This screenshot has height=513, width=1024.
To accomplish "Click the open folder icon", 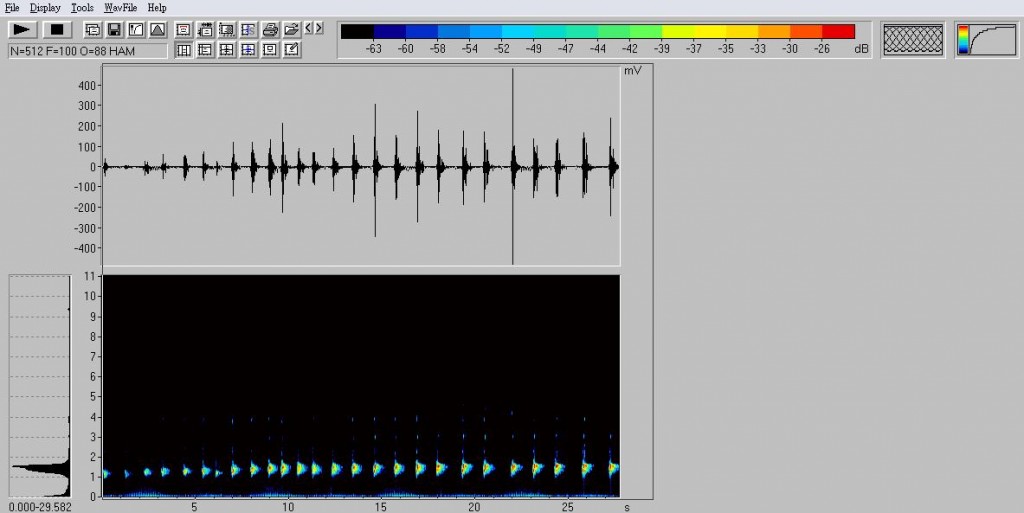I will (291, 30).
